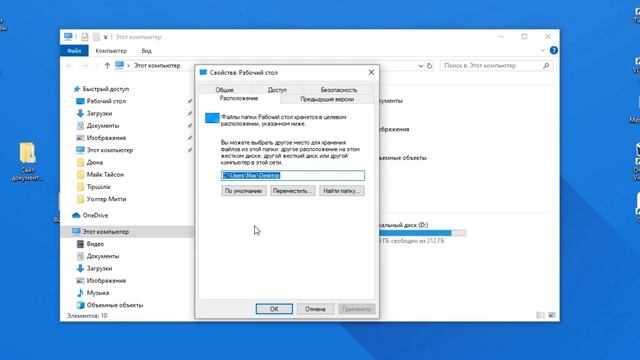Select Музыка in navigation pane
Viewport: 640px width, 360px height.
98,293
